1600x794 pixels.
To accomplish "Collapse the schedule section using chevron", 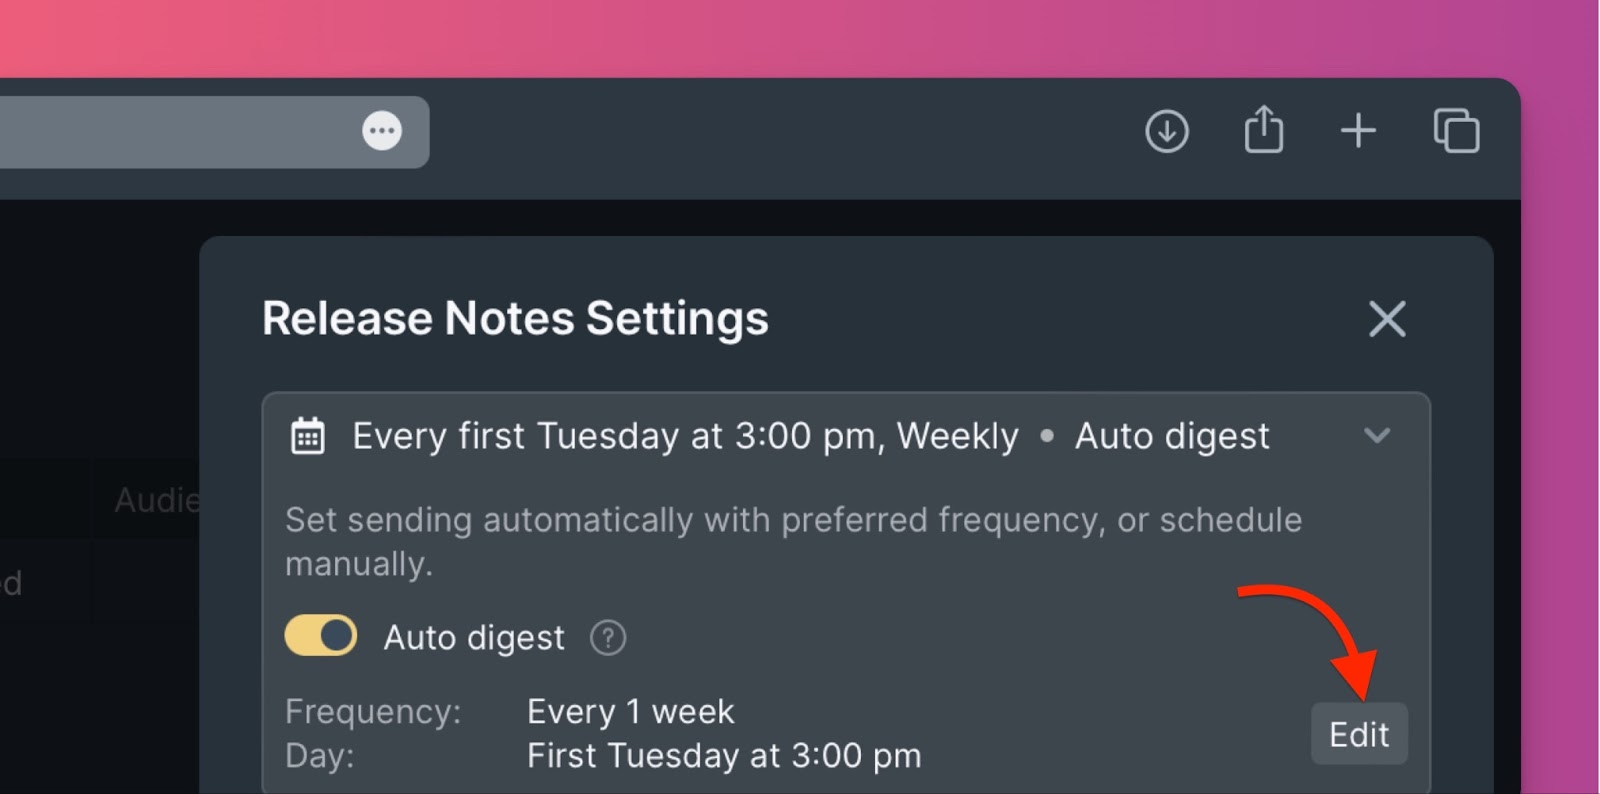I will pos(1377,436).
